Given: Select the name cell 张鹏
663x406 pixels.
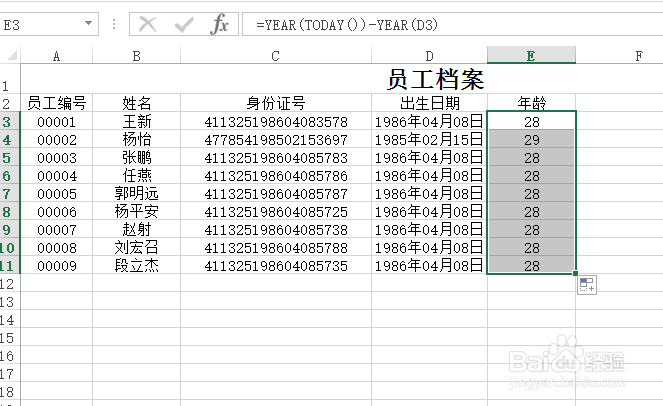Looking at the screenshot, I should tap(137, 158).
